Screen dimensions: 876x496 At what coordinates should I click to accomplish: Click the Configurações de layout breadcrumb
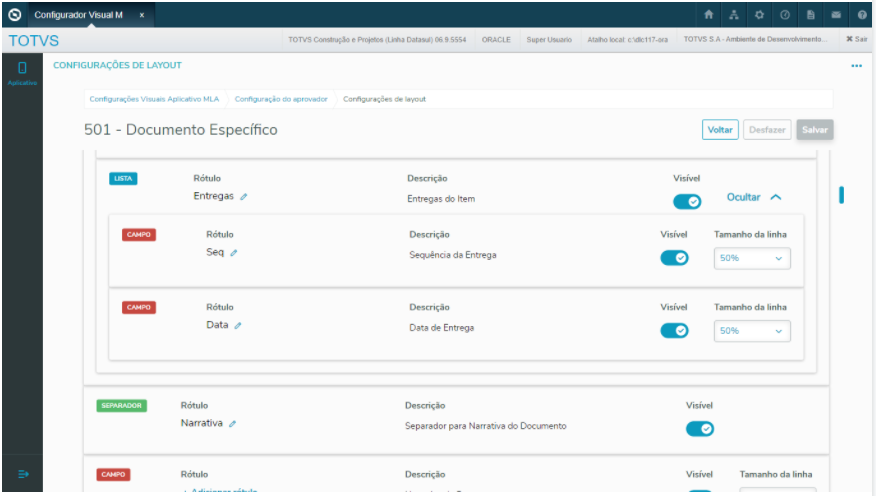[384, 99]
